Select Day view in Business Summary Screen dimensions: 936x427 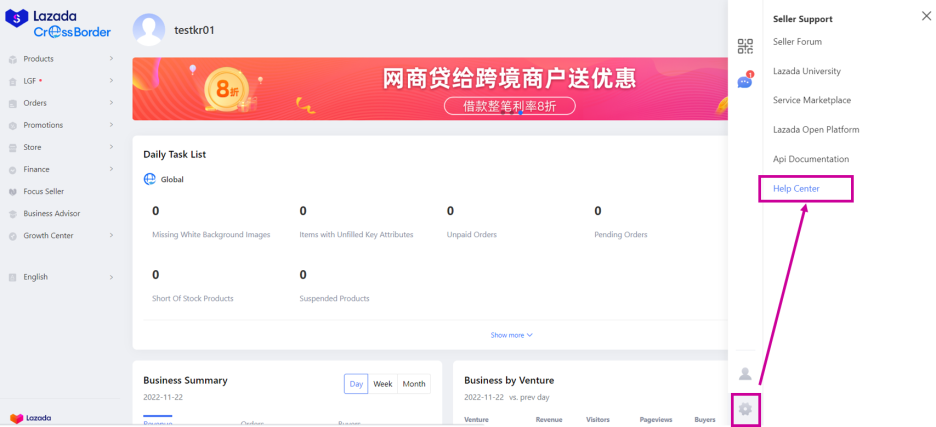click(x=356, y=384)
